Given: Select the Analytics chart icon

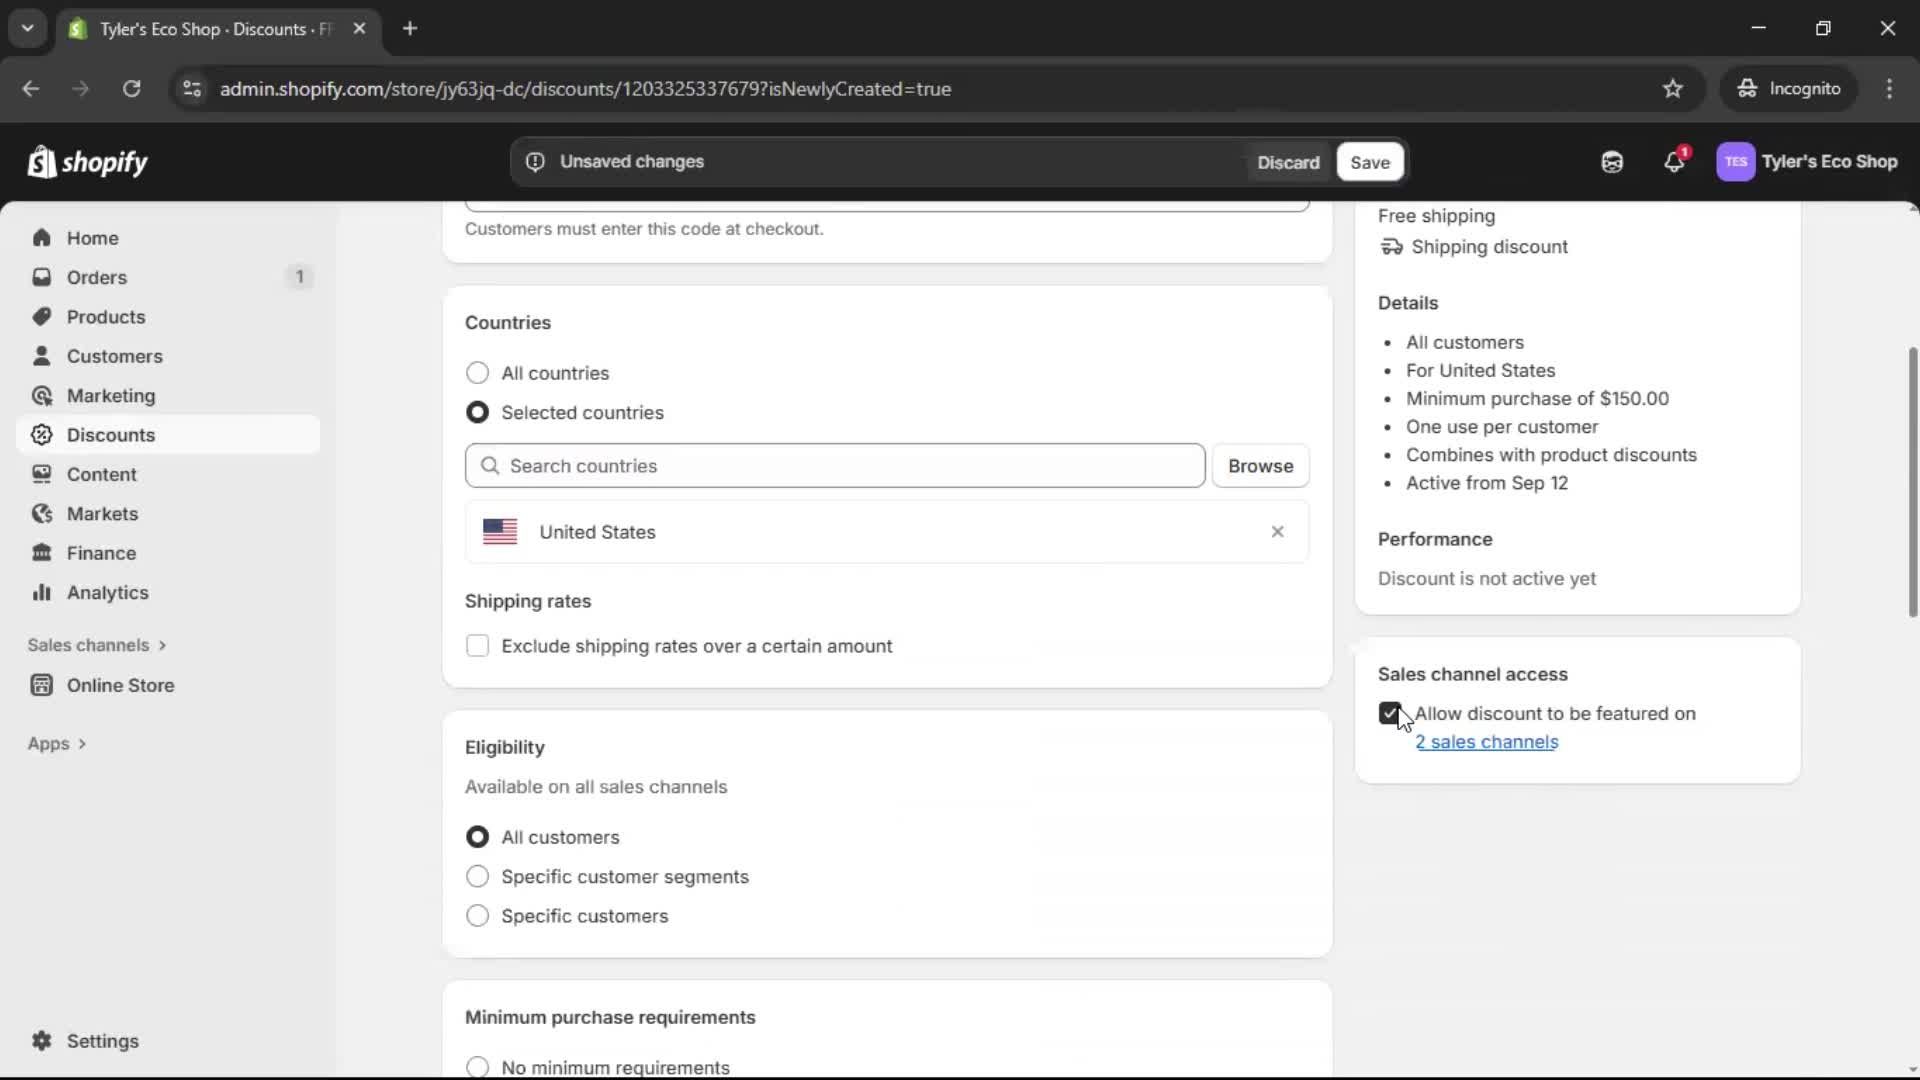Looking at the screenshot, I should [x=41, y=592].
